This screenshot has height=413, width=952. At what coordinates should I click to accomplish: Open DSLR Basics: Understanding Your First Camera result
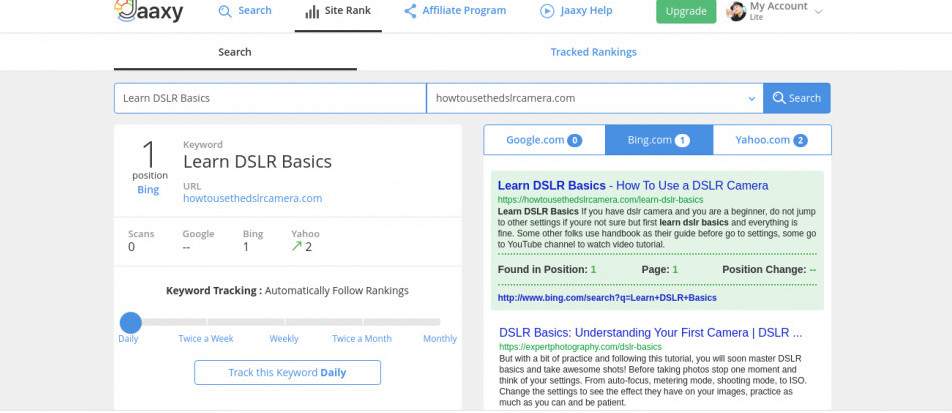(651, 333)
